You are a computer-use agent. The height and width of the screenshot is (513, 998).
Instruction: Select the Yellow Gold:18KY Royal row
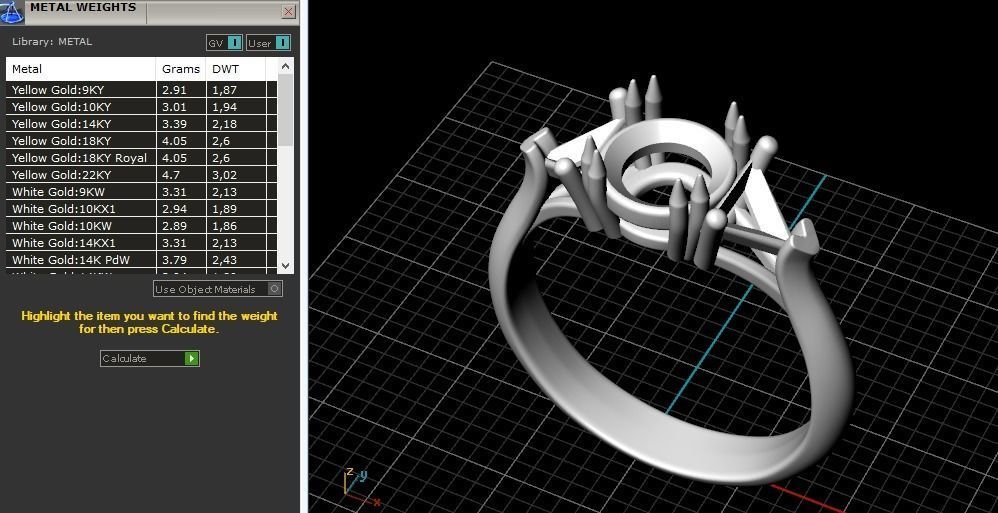click(x=141, y=158)
